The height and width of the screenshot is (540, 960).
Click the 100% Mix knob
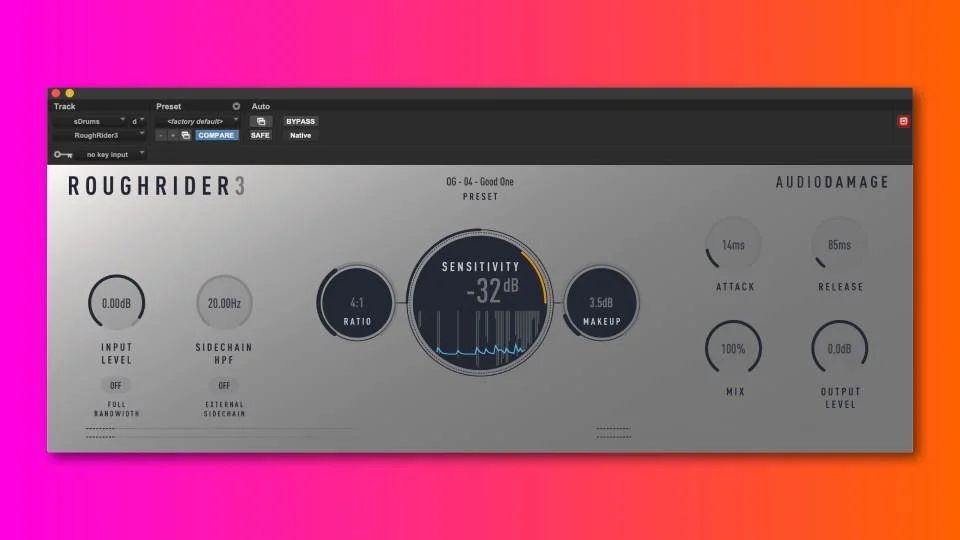pos(733,348)
